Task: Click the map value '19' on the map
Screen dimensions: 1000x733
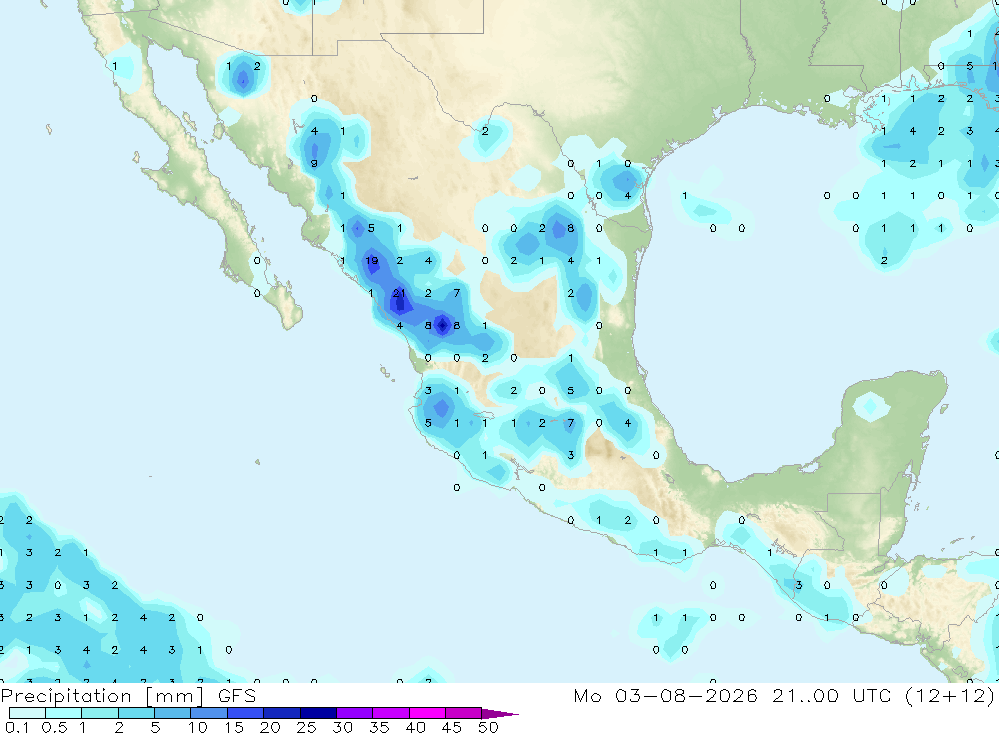Action: pos(371,261)
